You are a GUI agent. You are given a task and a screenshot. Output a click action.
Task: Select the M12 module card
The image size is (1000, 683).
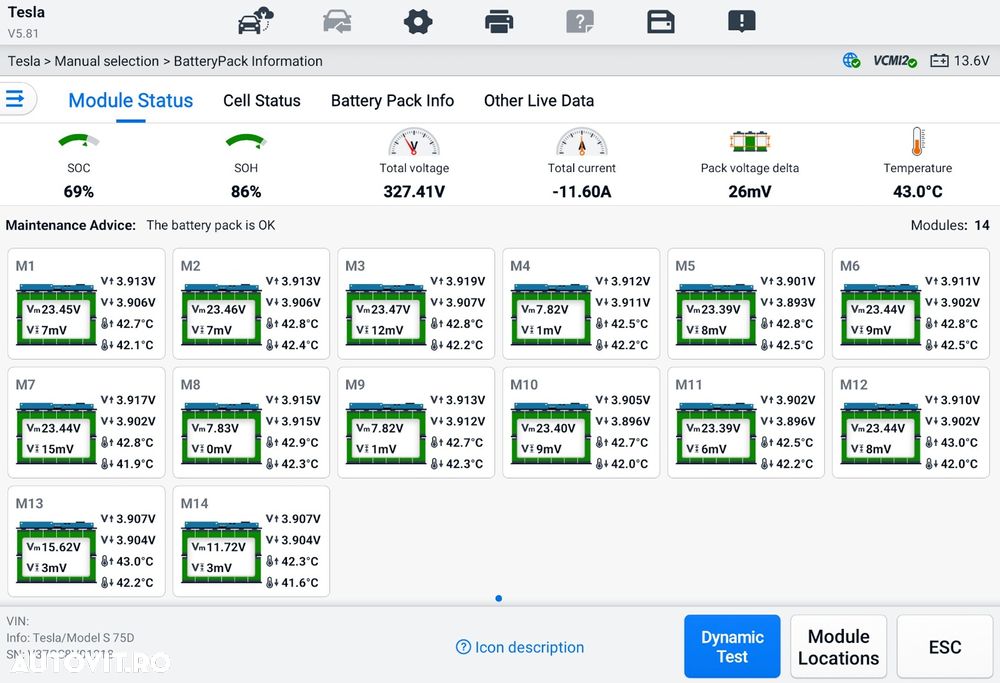point(911,423)
